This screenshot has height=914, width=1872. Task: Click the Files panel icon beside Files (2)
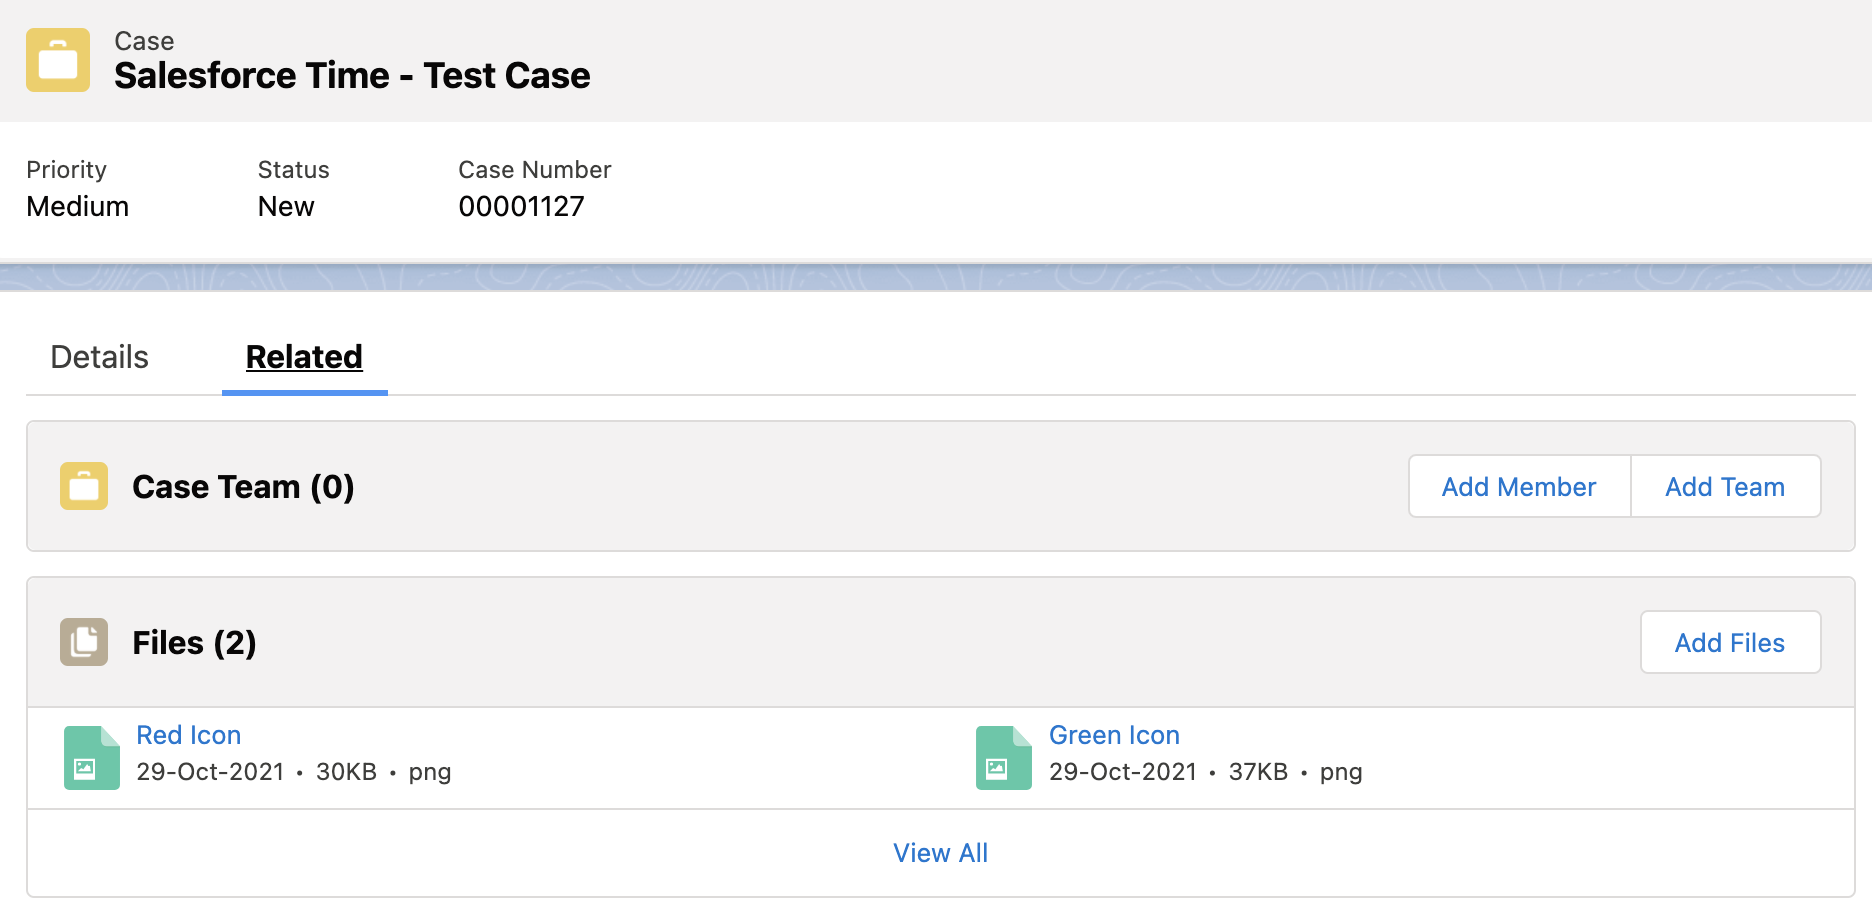click(x=84, y=642)
